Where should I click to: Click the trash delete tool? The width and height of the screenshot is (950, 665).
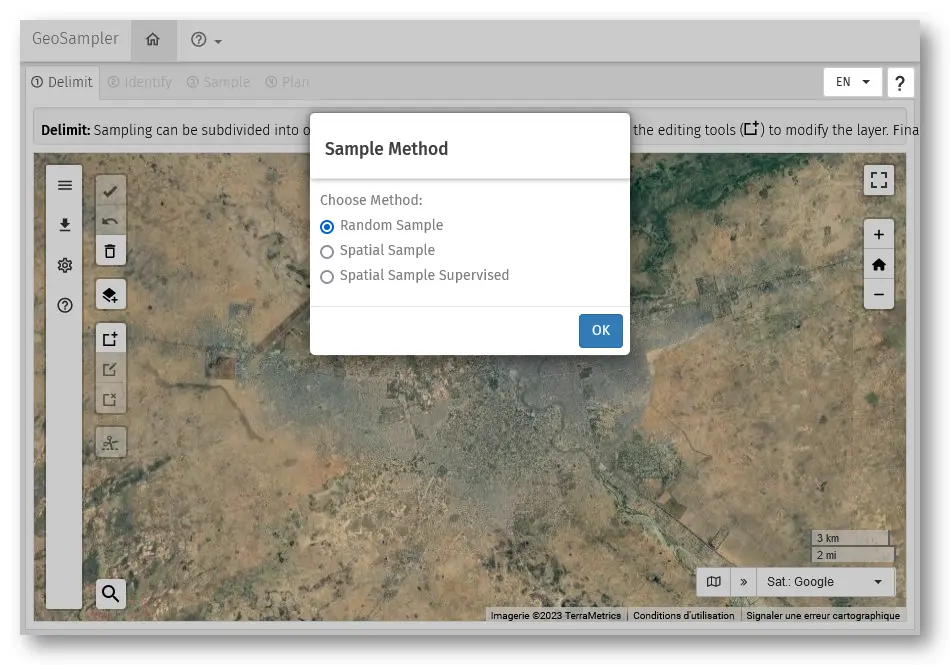coord(111,251)
